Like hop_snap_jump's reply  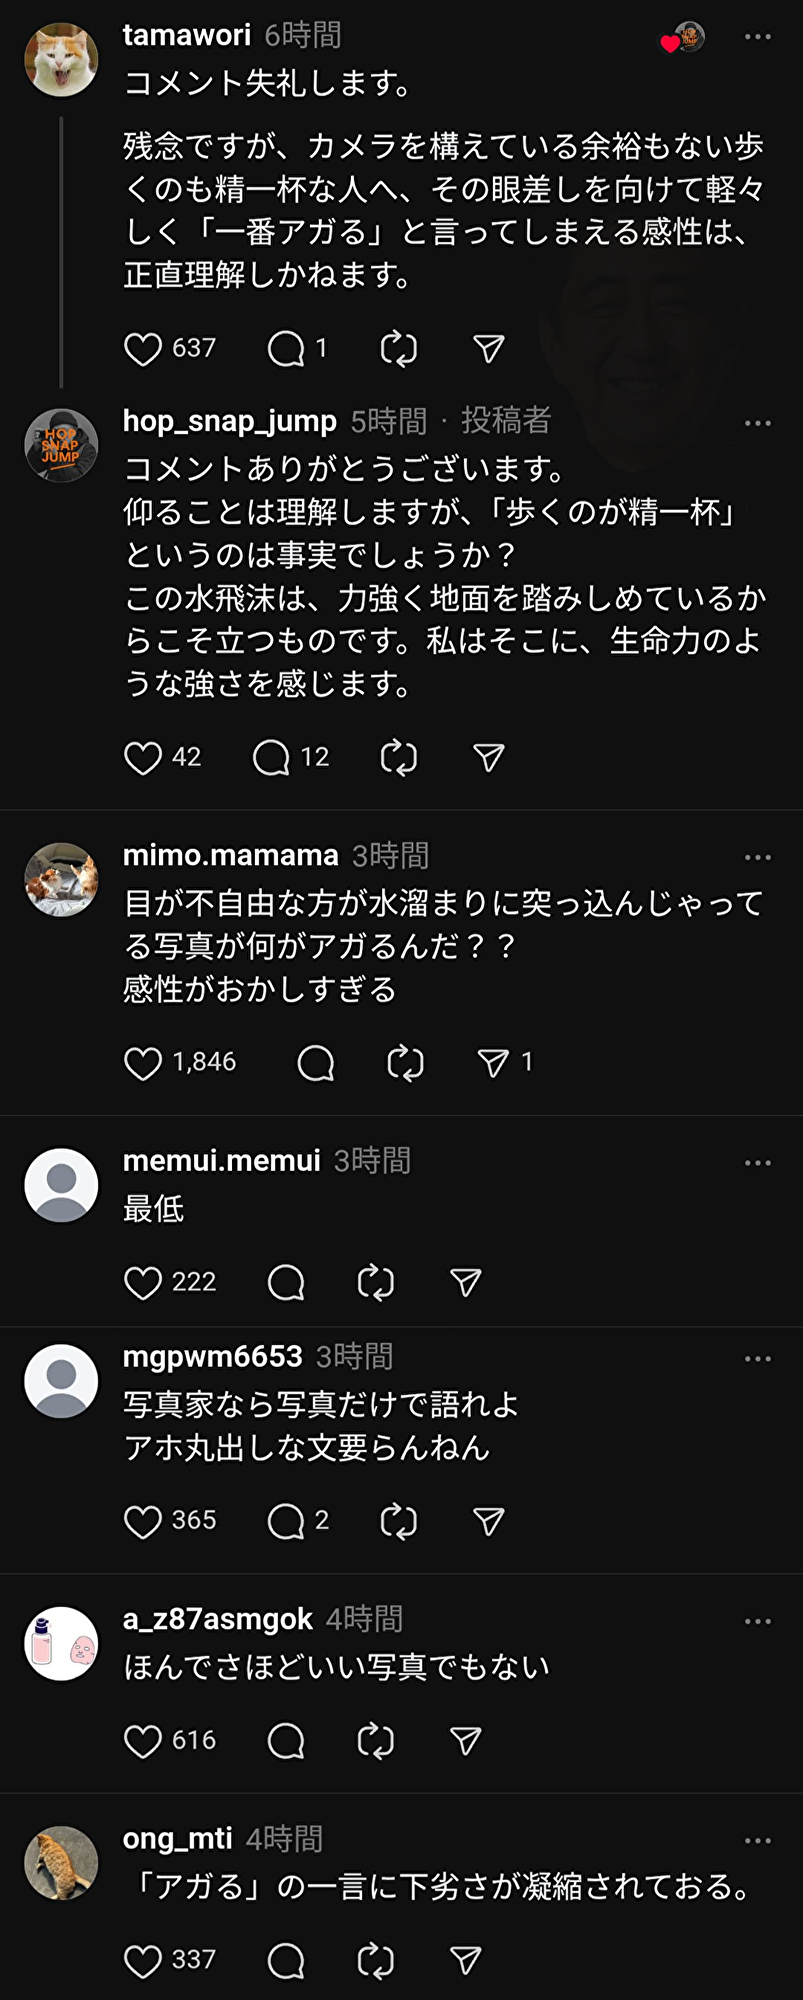pyautogui.click(x=143, y=758)
